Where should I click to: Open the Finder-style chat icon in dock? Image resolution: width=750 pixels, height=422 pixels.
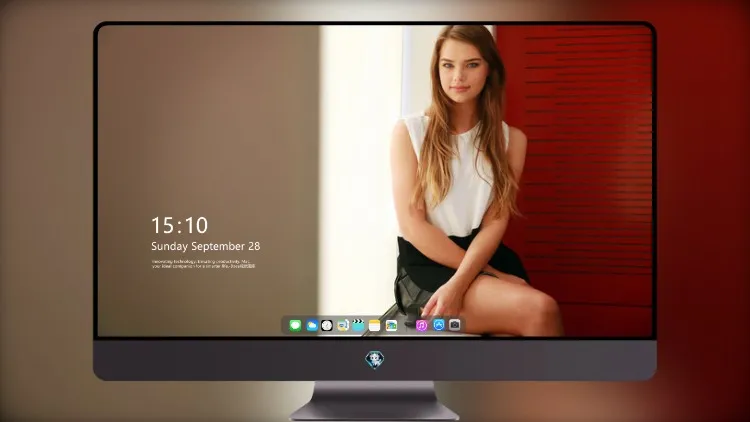pyautogui.click(x=342, y=325)
